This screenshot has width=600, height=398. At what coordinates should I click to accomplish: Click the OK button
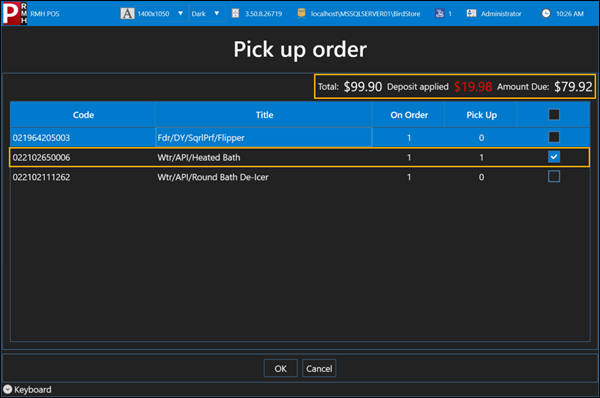coord(280,368)
